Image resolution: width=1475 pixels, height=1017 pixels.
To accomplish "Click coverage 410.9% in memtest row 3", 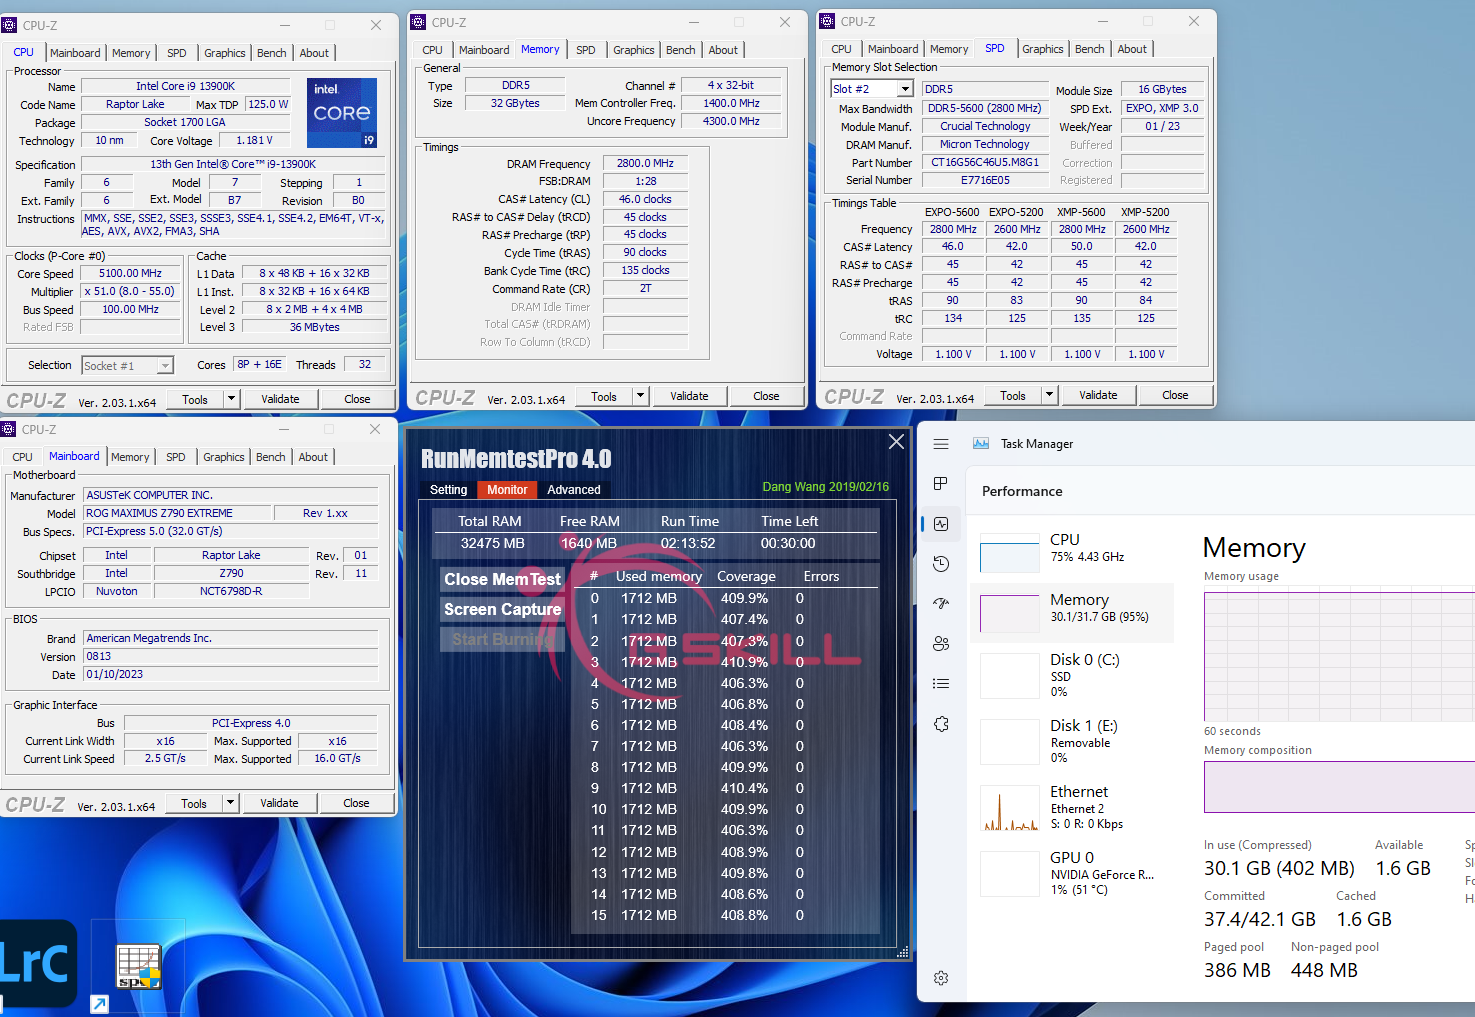I will coord(744,662).
